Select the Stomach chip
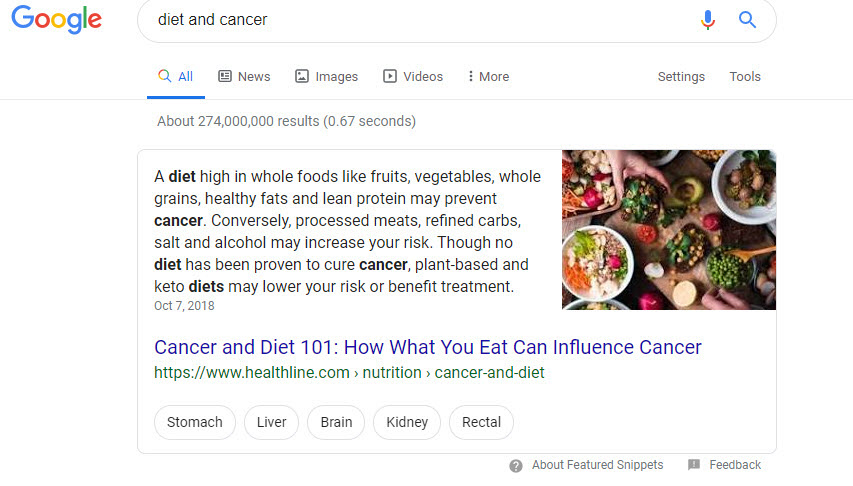Viewport: 853px width, 486px height. click(x=195, y=422)
